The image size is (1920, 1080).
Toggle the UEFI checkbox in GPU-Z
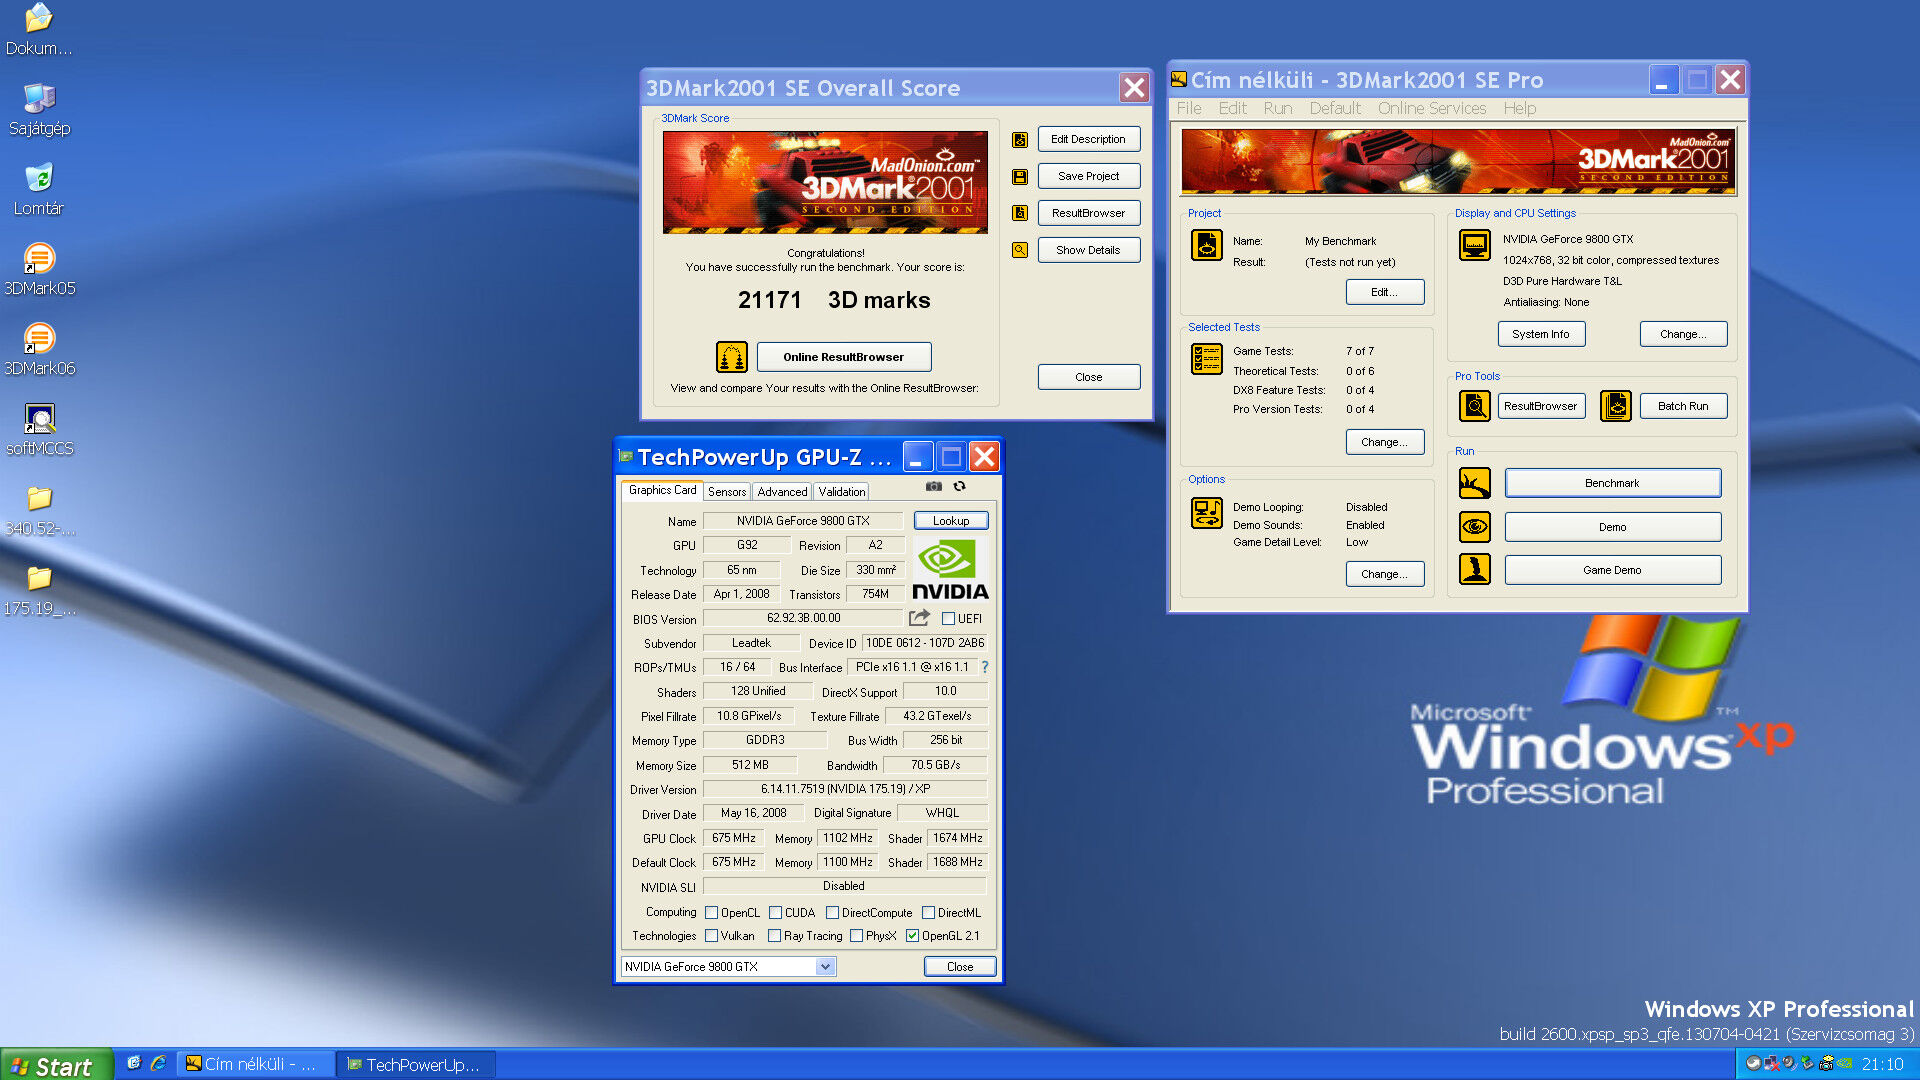(x=948, y=619)
